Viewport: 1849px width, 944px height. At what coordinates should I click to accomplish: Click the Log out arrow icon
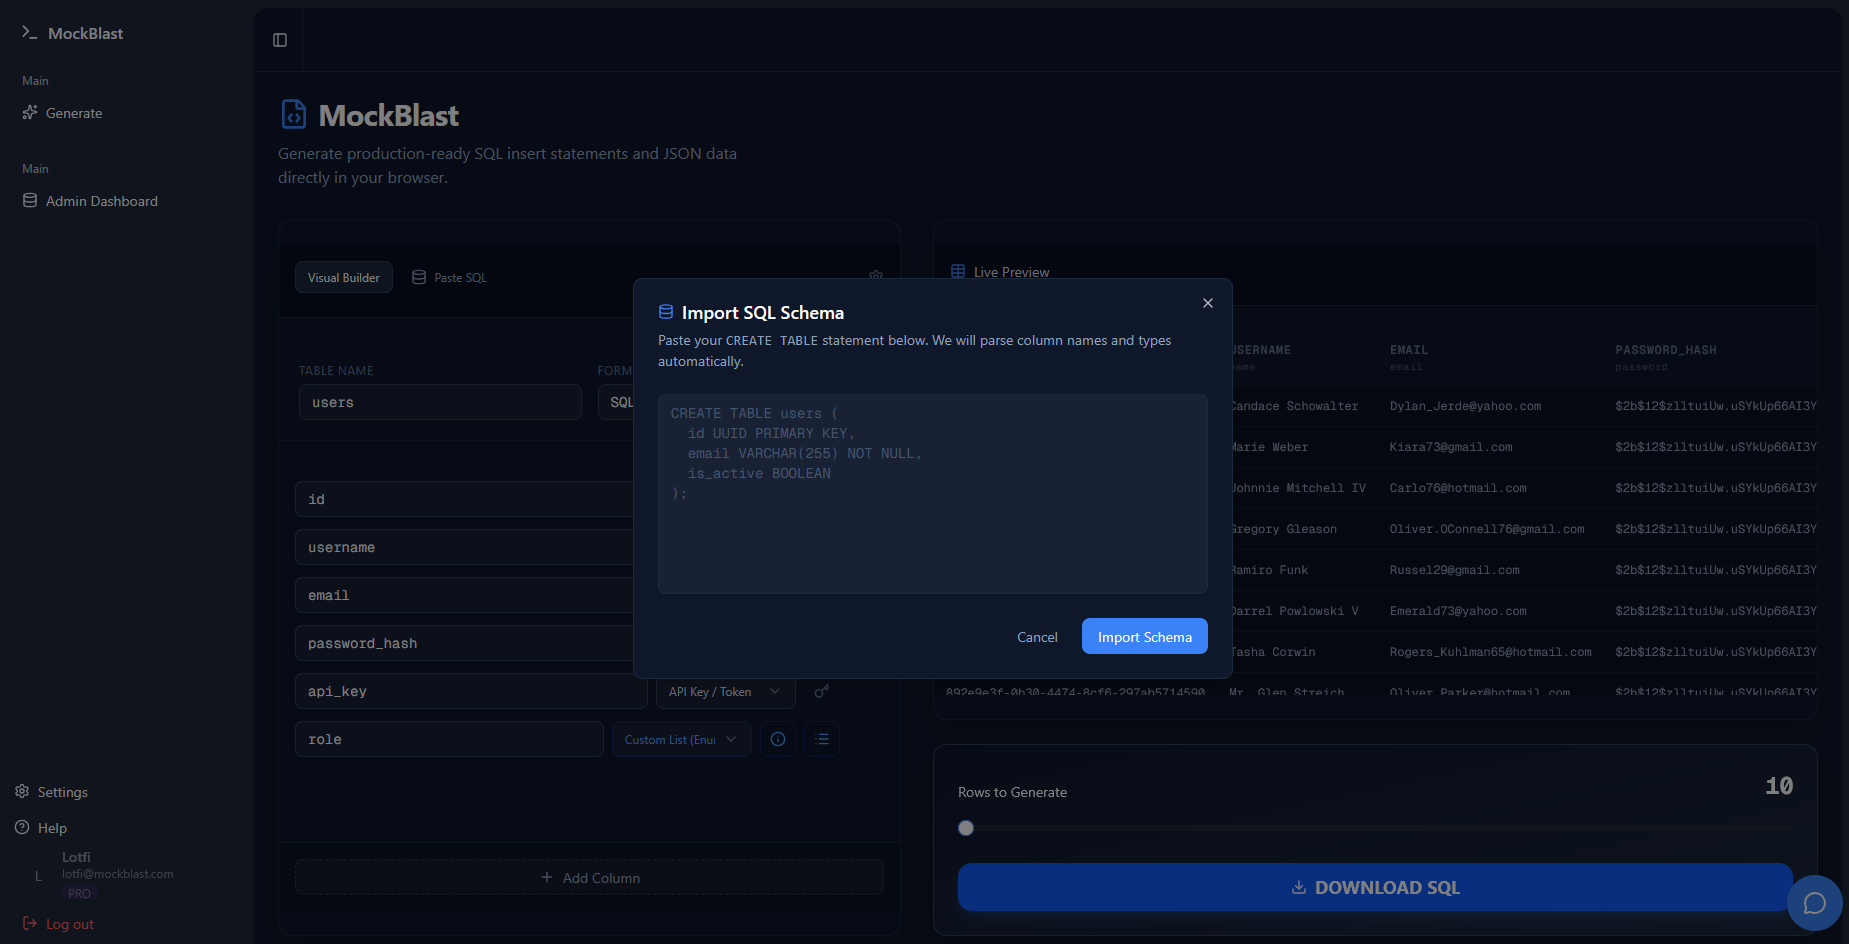(x=30, y=923)
